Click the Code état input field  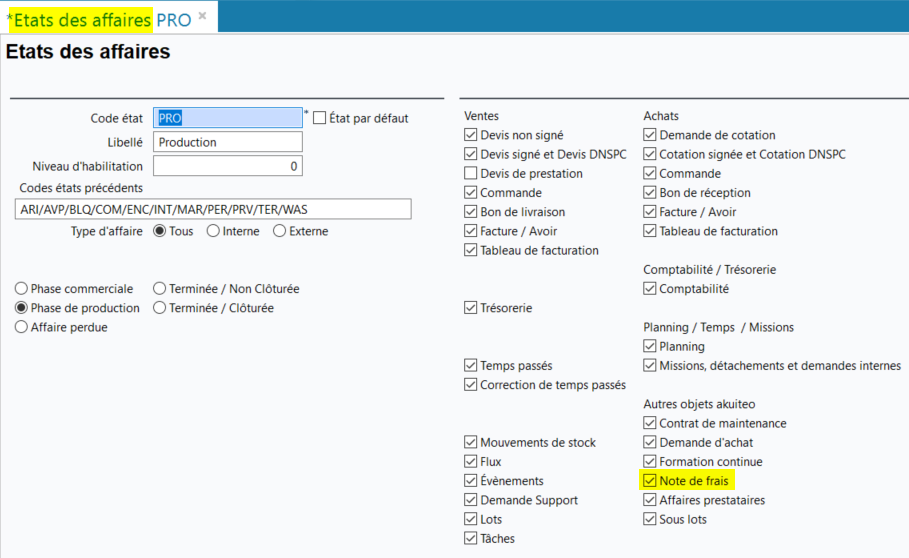tap(228, 118)
